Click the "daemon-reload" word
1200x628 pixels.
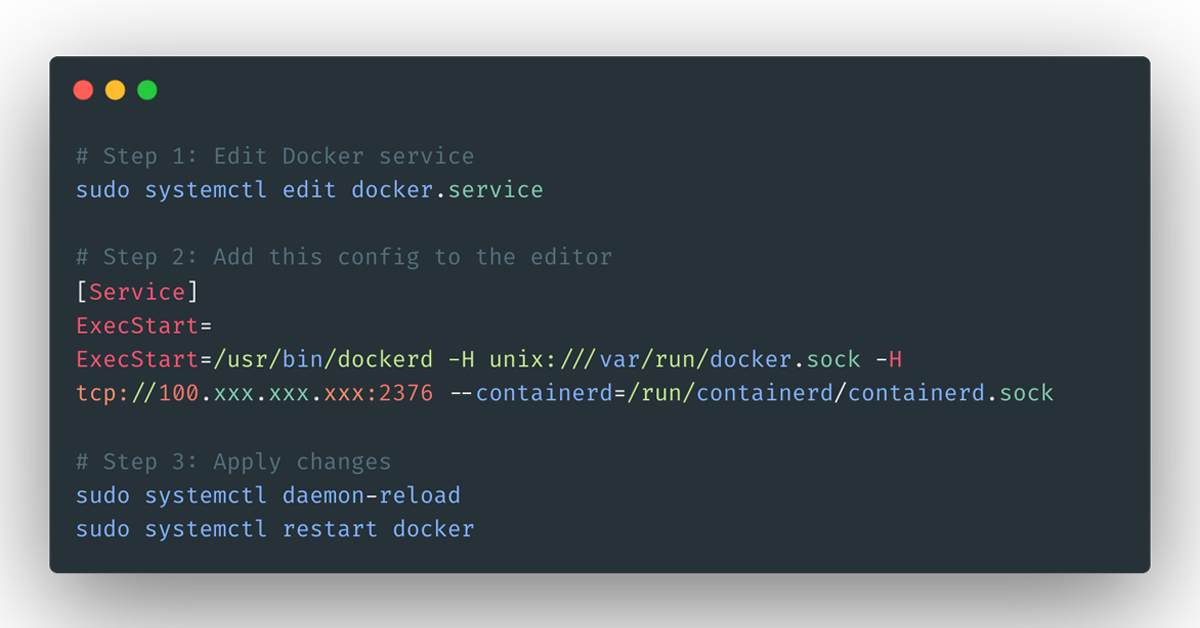point(371,496)
